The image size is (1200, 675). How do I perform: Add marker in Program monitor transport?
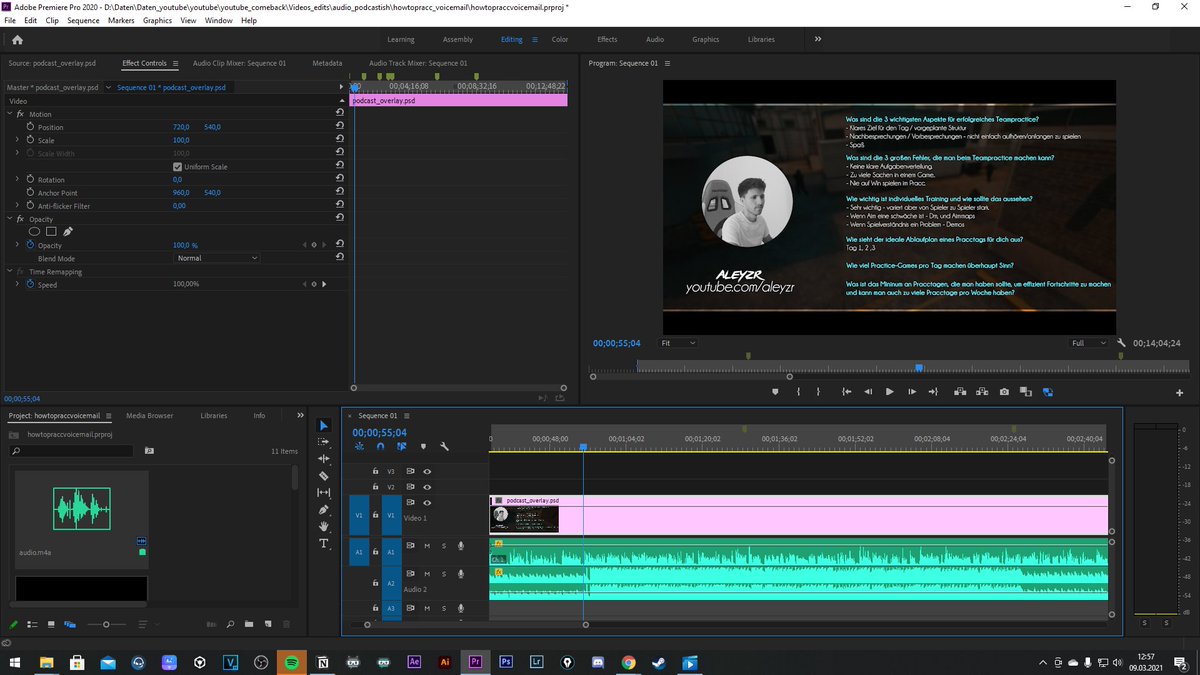click(x=776, y=392)
